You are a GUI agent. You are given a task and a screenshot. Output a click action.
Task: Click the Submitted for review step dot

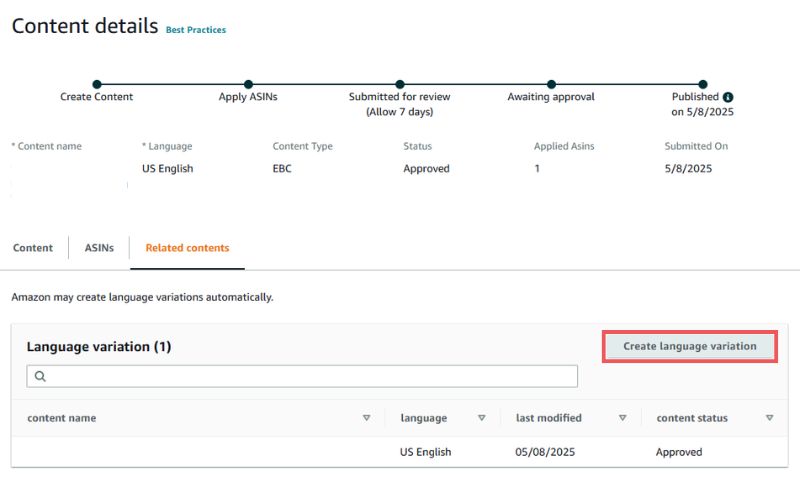pos(400,84)
